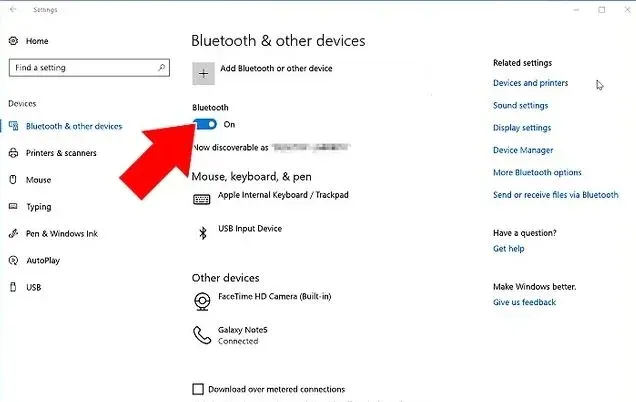This screenshot has height=402, width=636.
Task: Open the Mouse settings page
Action: [x=38, y=180]
